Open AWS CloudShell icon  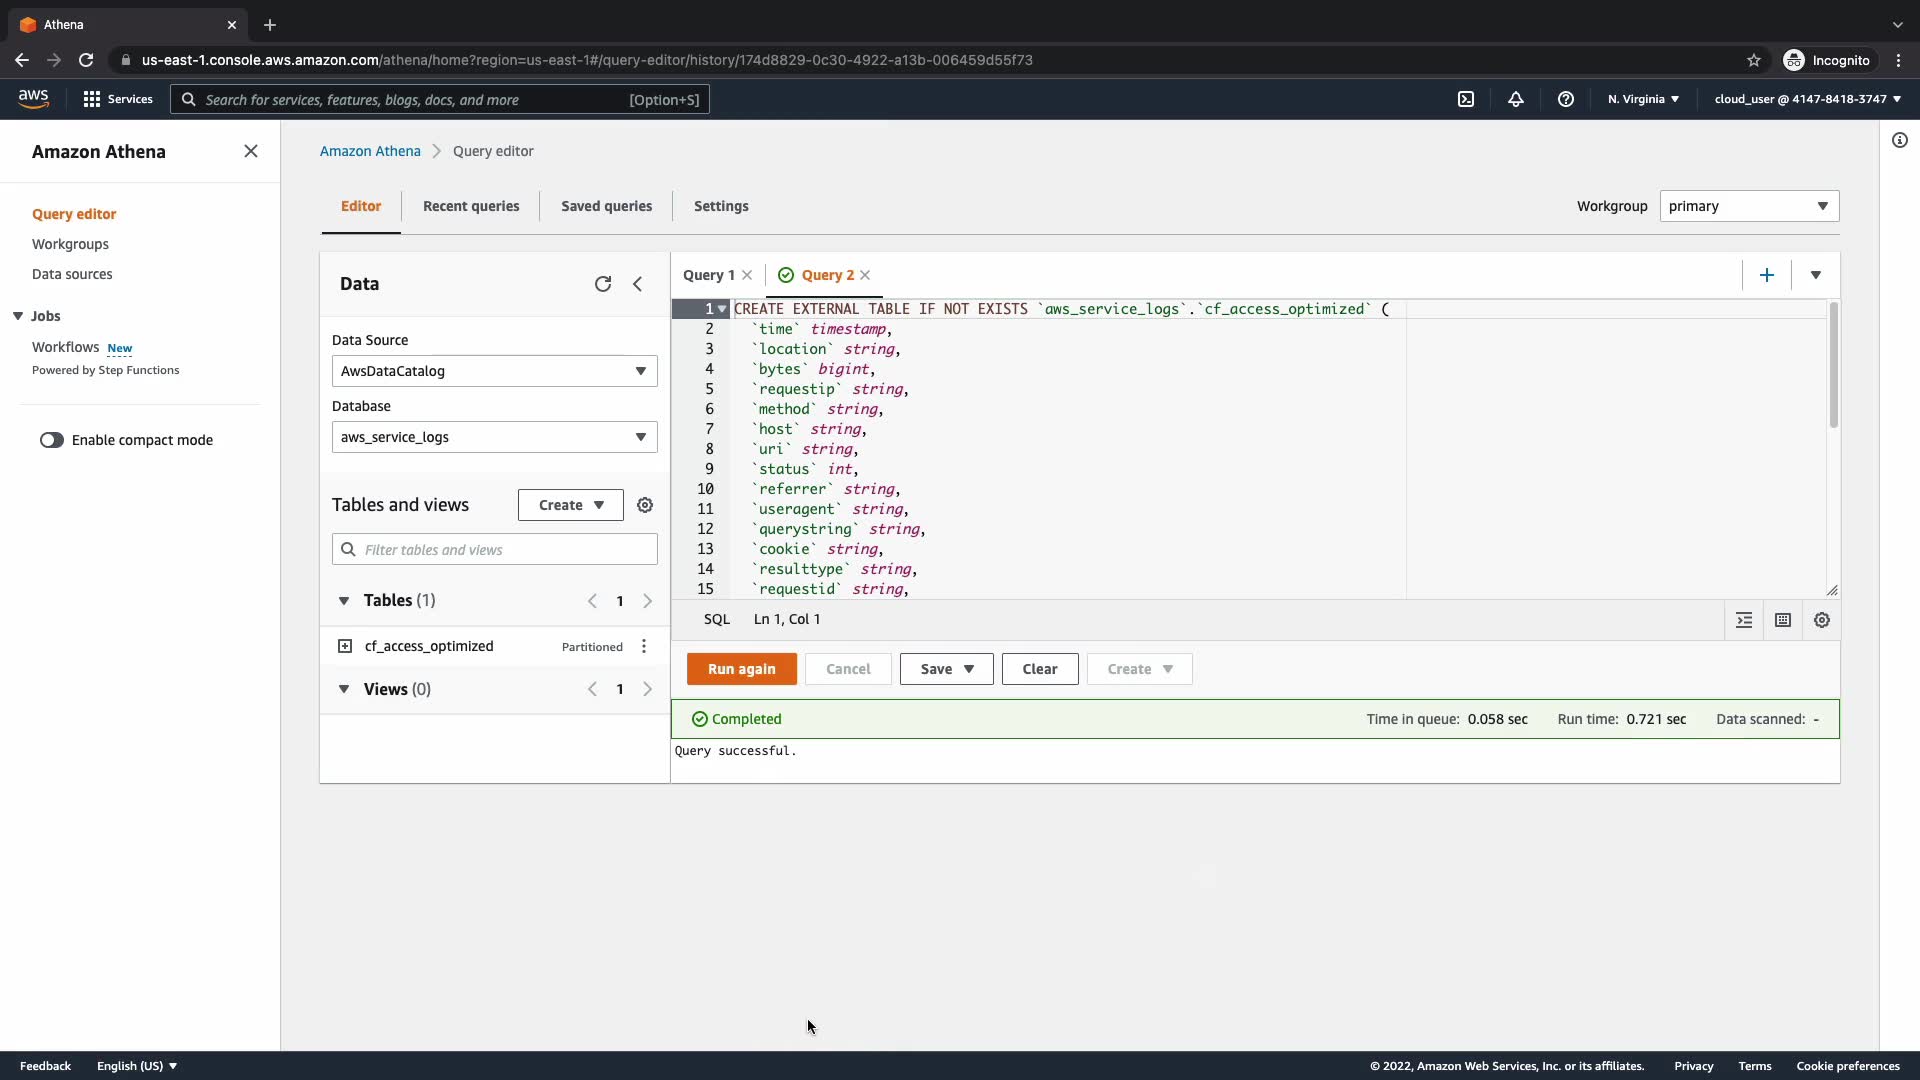point(1466,99)
